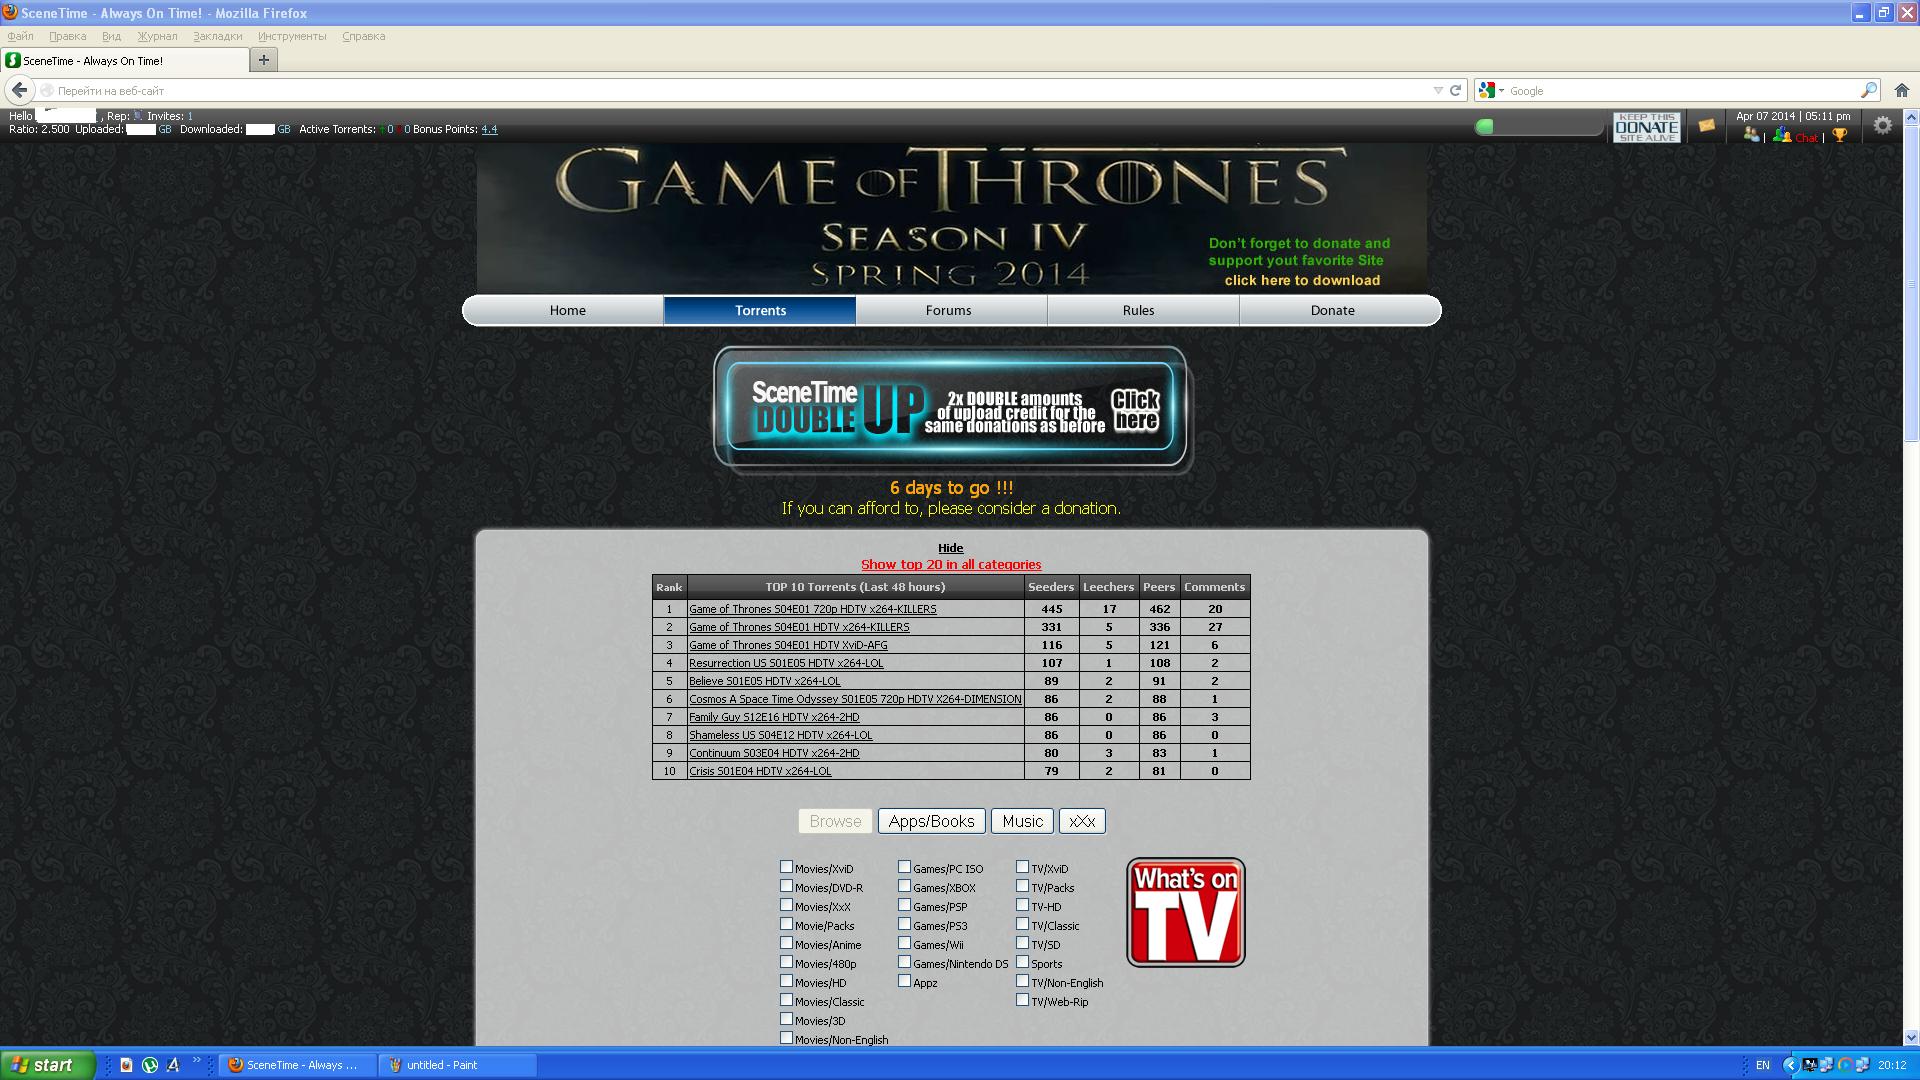Click Show top 20 in all categories
The height and width of the screenshot is (1080, 1920).
click(x=951, y=565)
